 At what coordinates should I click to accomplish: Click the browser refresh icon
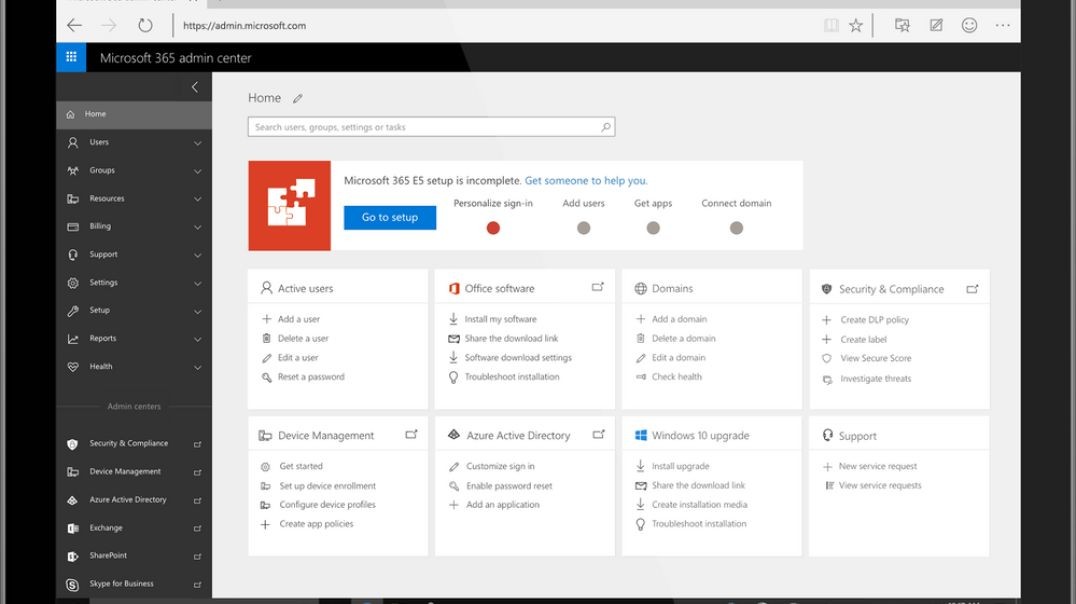point(145,25)
